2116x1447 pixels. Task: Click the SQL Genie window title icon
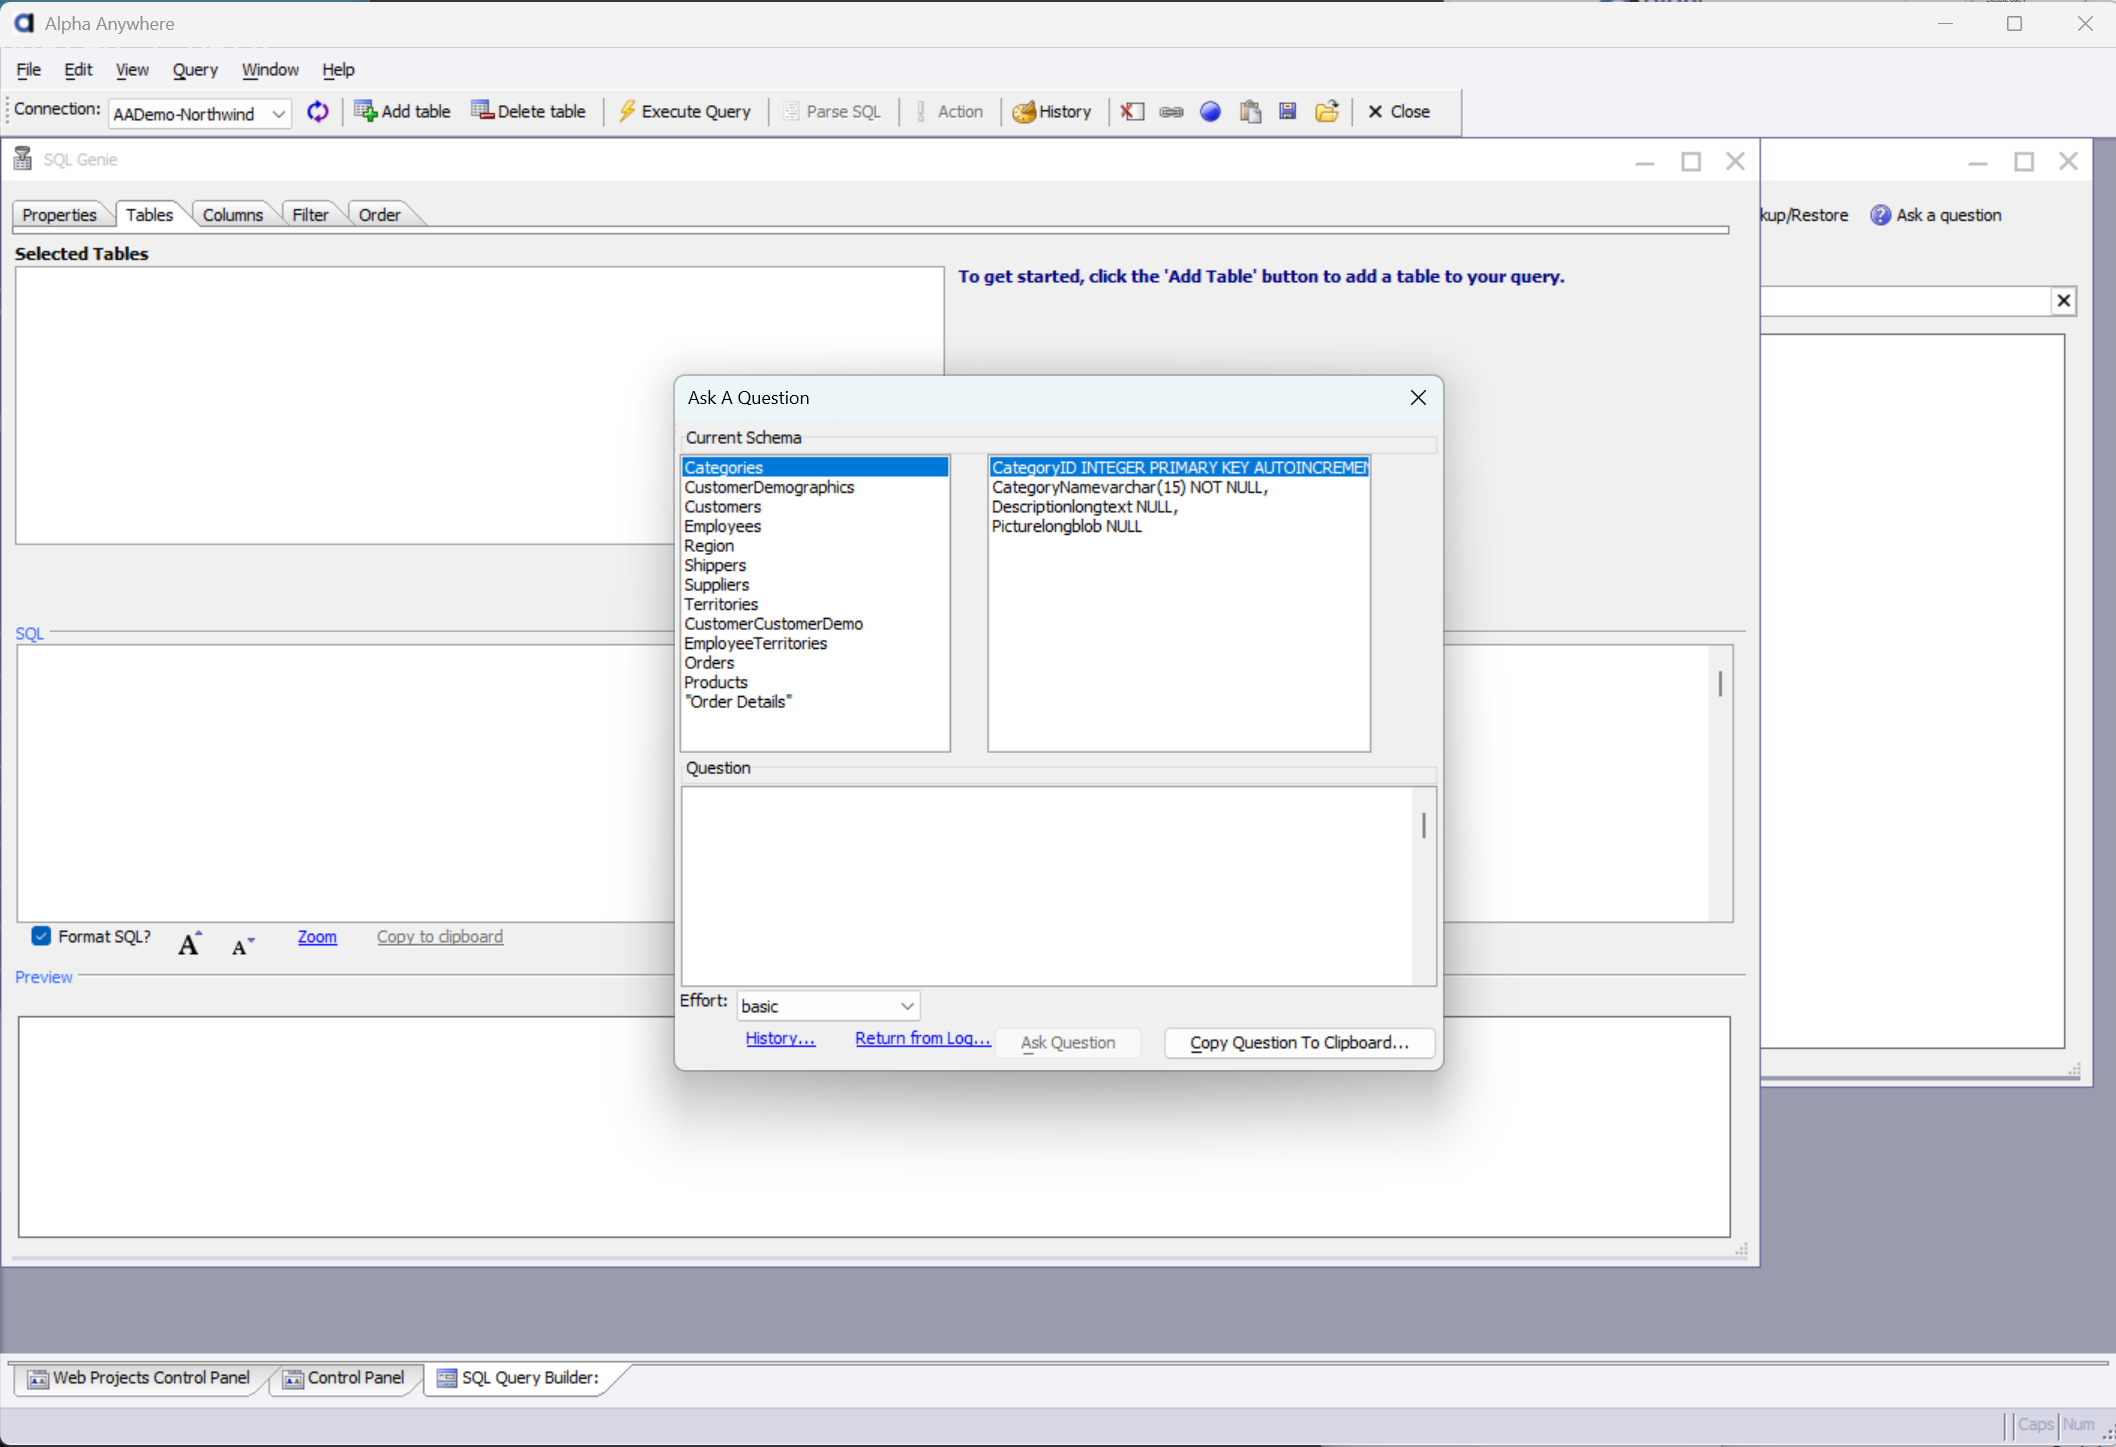23,159
